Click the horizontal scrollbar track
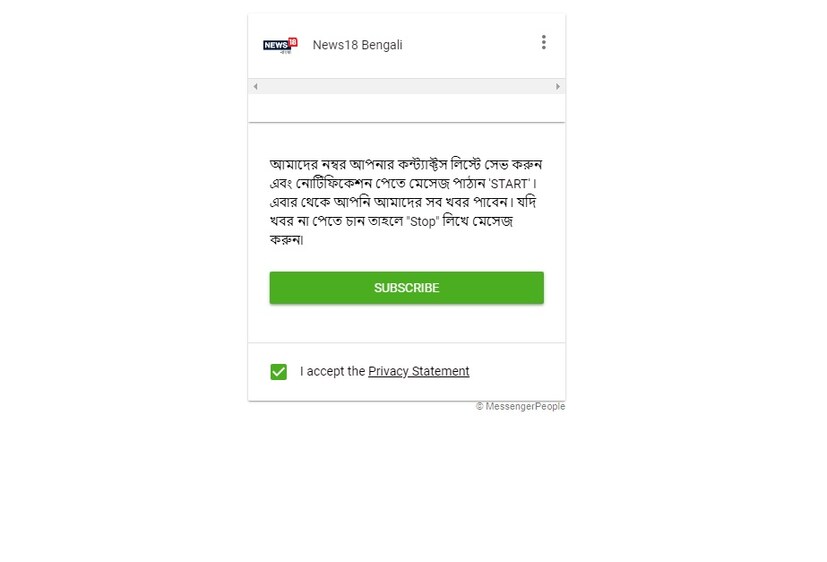 click(406, 87)
